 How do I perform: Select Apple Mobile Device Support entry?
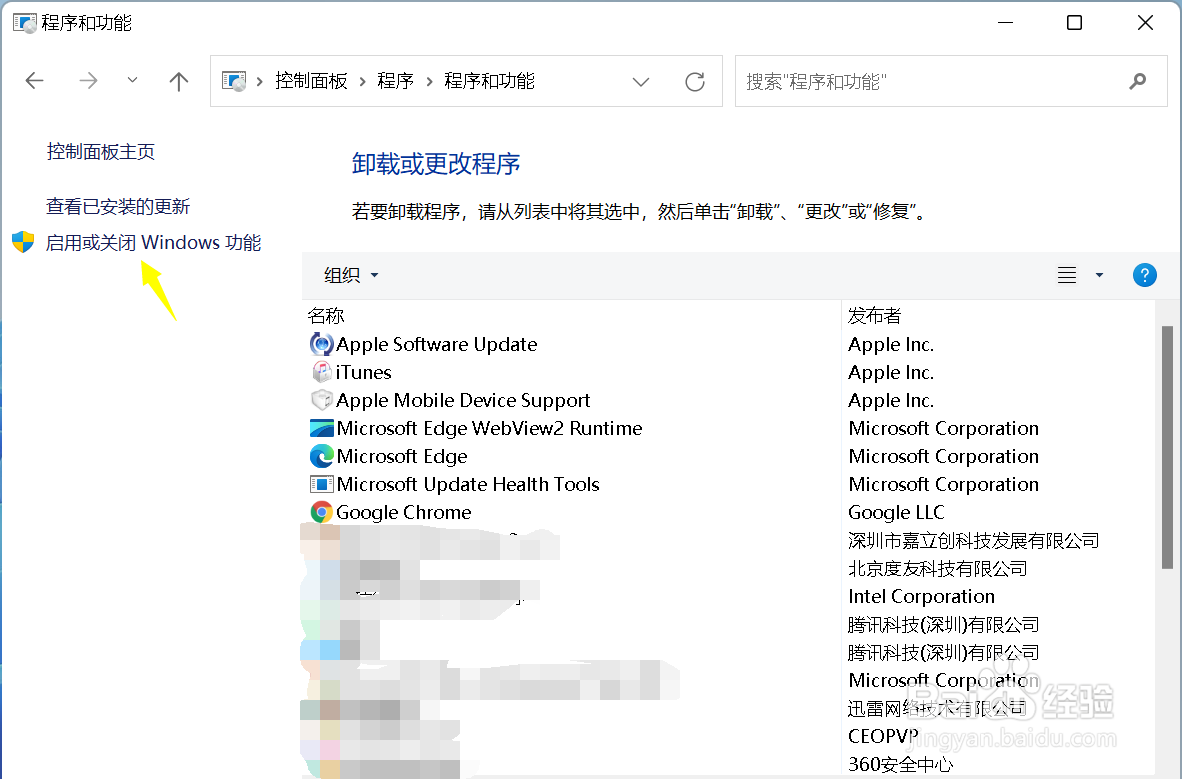point(463,400)
